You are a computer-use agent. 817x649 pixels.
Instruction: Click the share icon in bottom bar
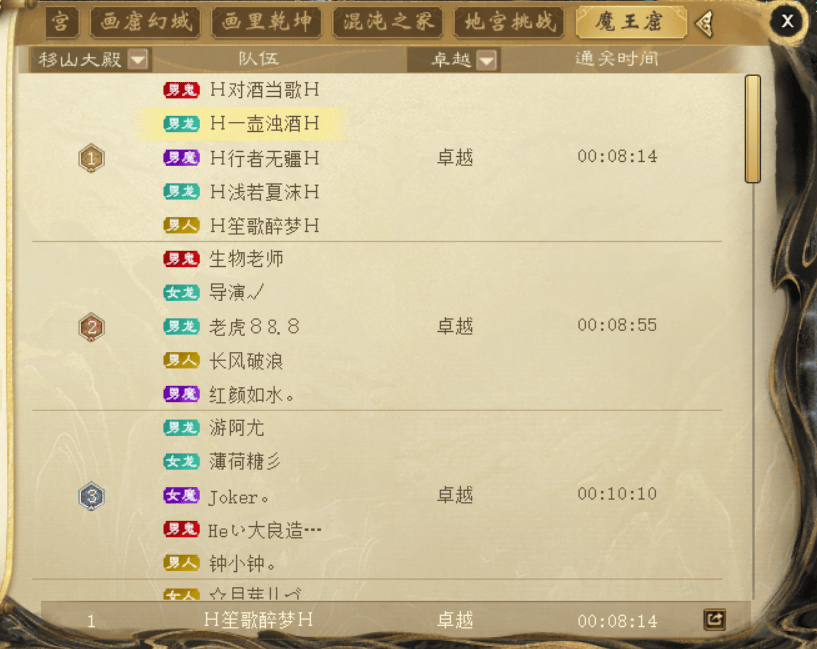pyautogui.click(x=714, y=620)
